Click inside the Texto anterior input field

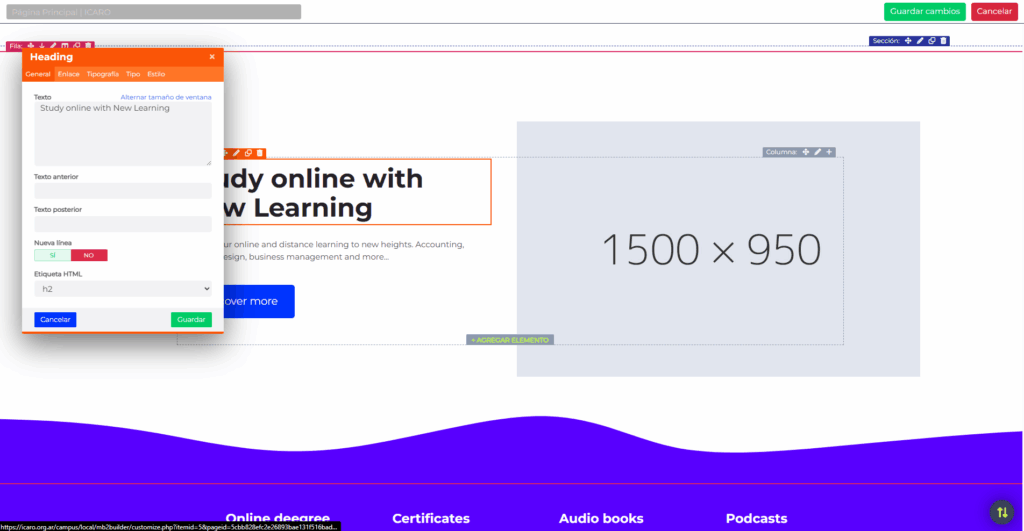[123, 191]
